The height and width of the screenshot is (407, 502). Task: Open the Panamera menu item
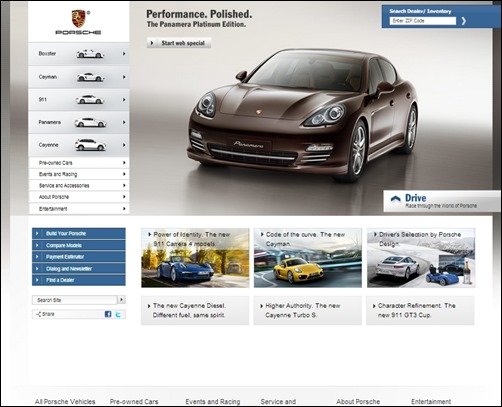(79, 122)
